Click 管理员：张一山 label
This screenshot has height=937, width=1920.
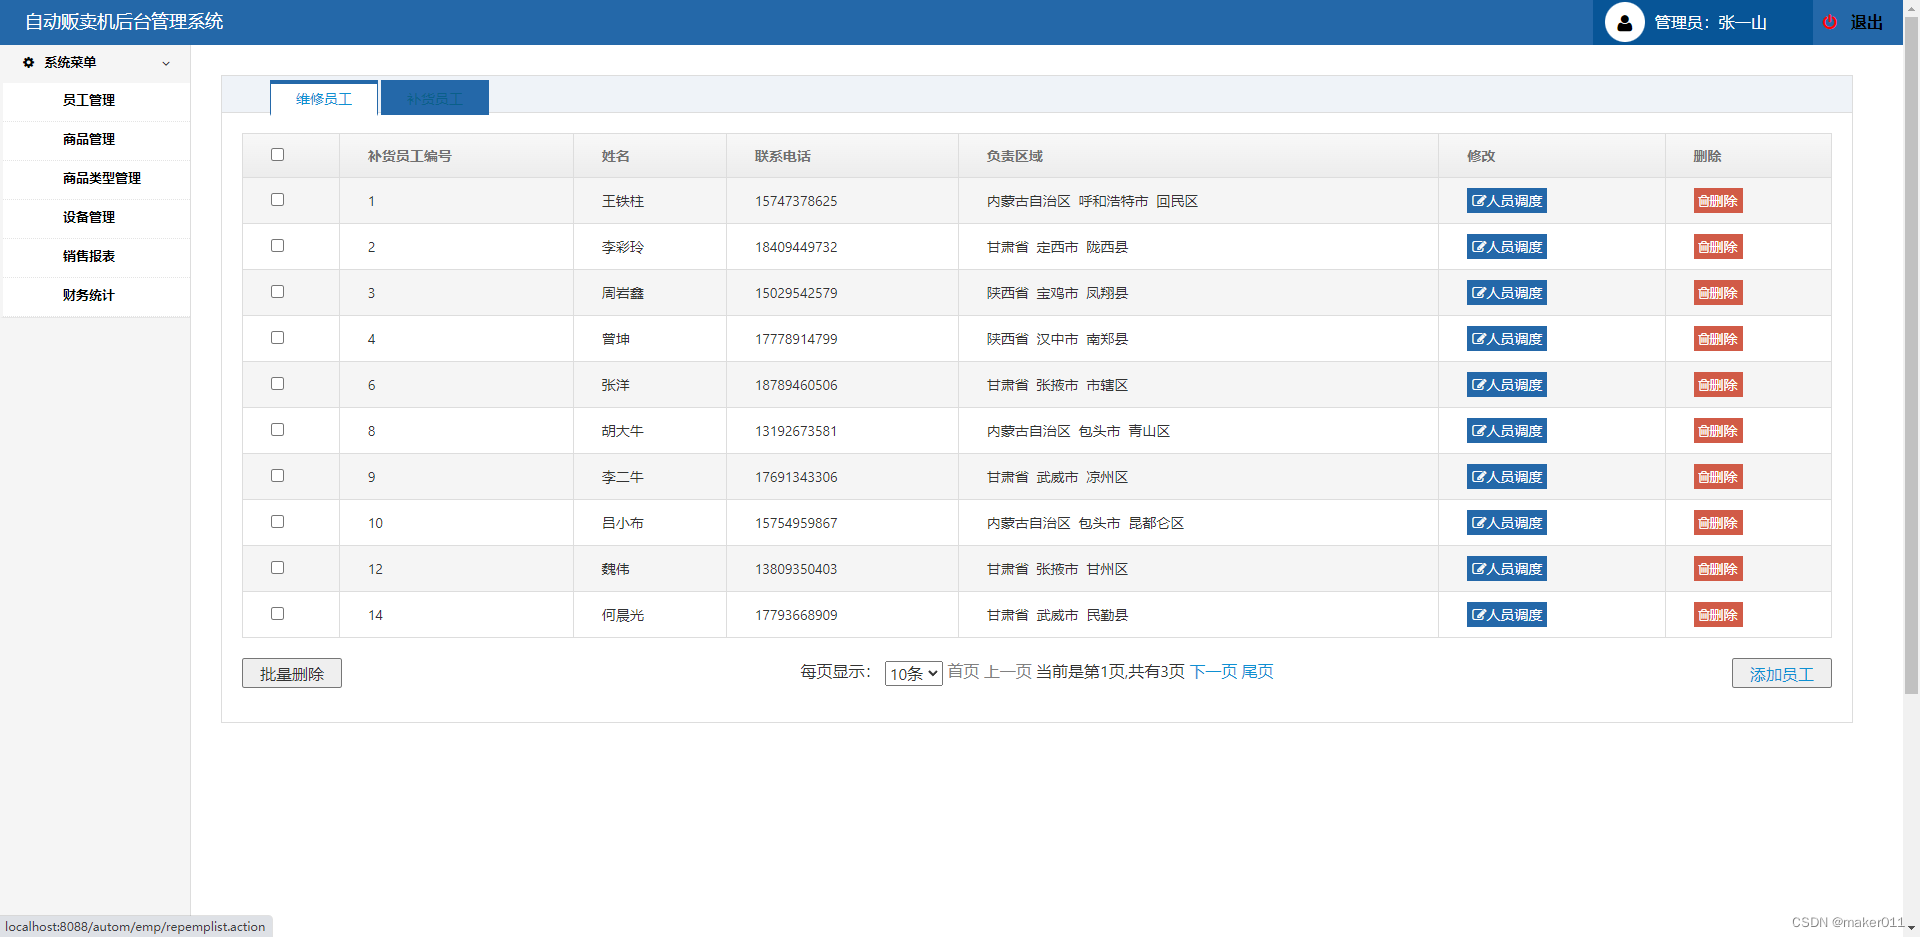pyautogui.click(x=1710, y=22)
